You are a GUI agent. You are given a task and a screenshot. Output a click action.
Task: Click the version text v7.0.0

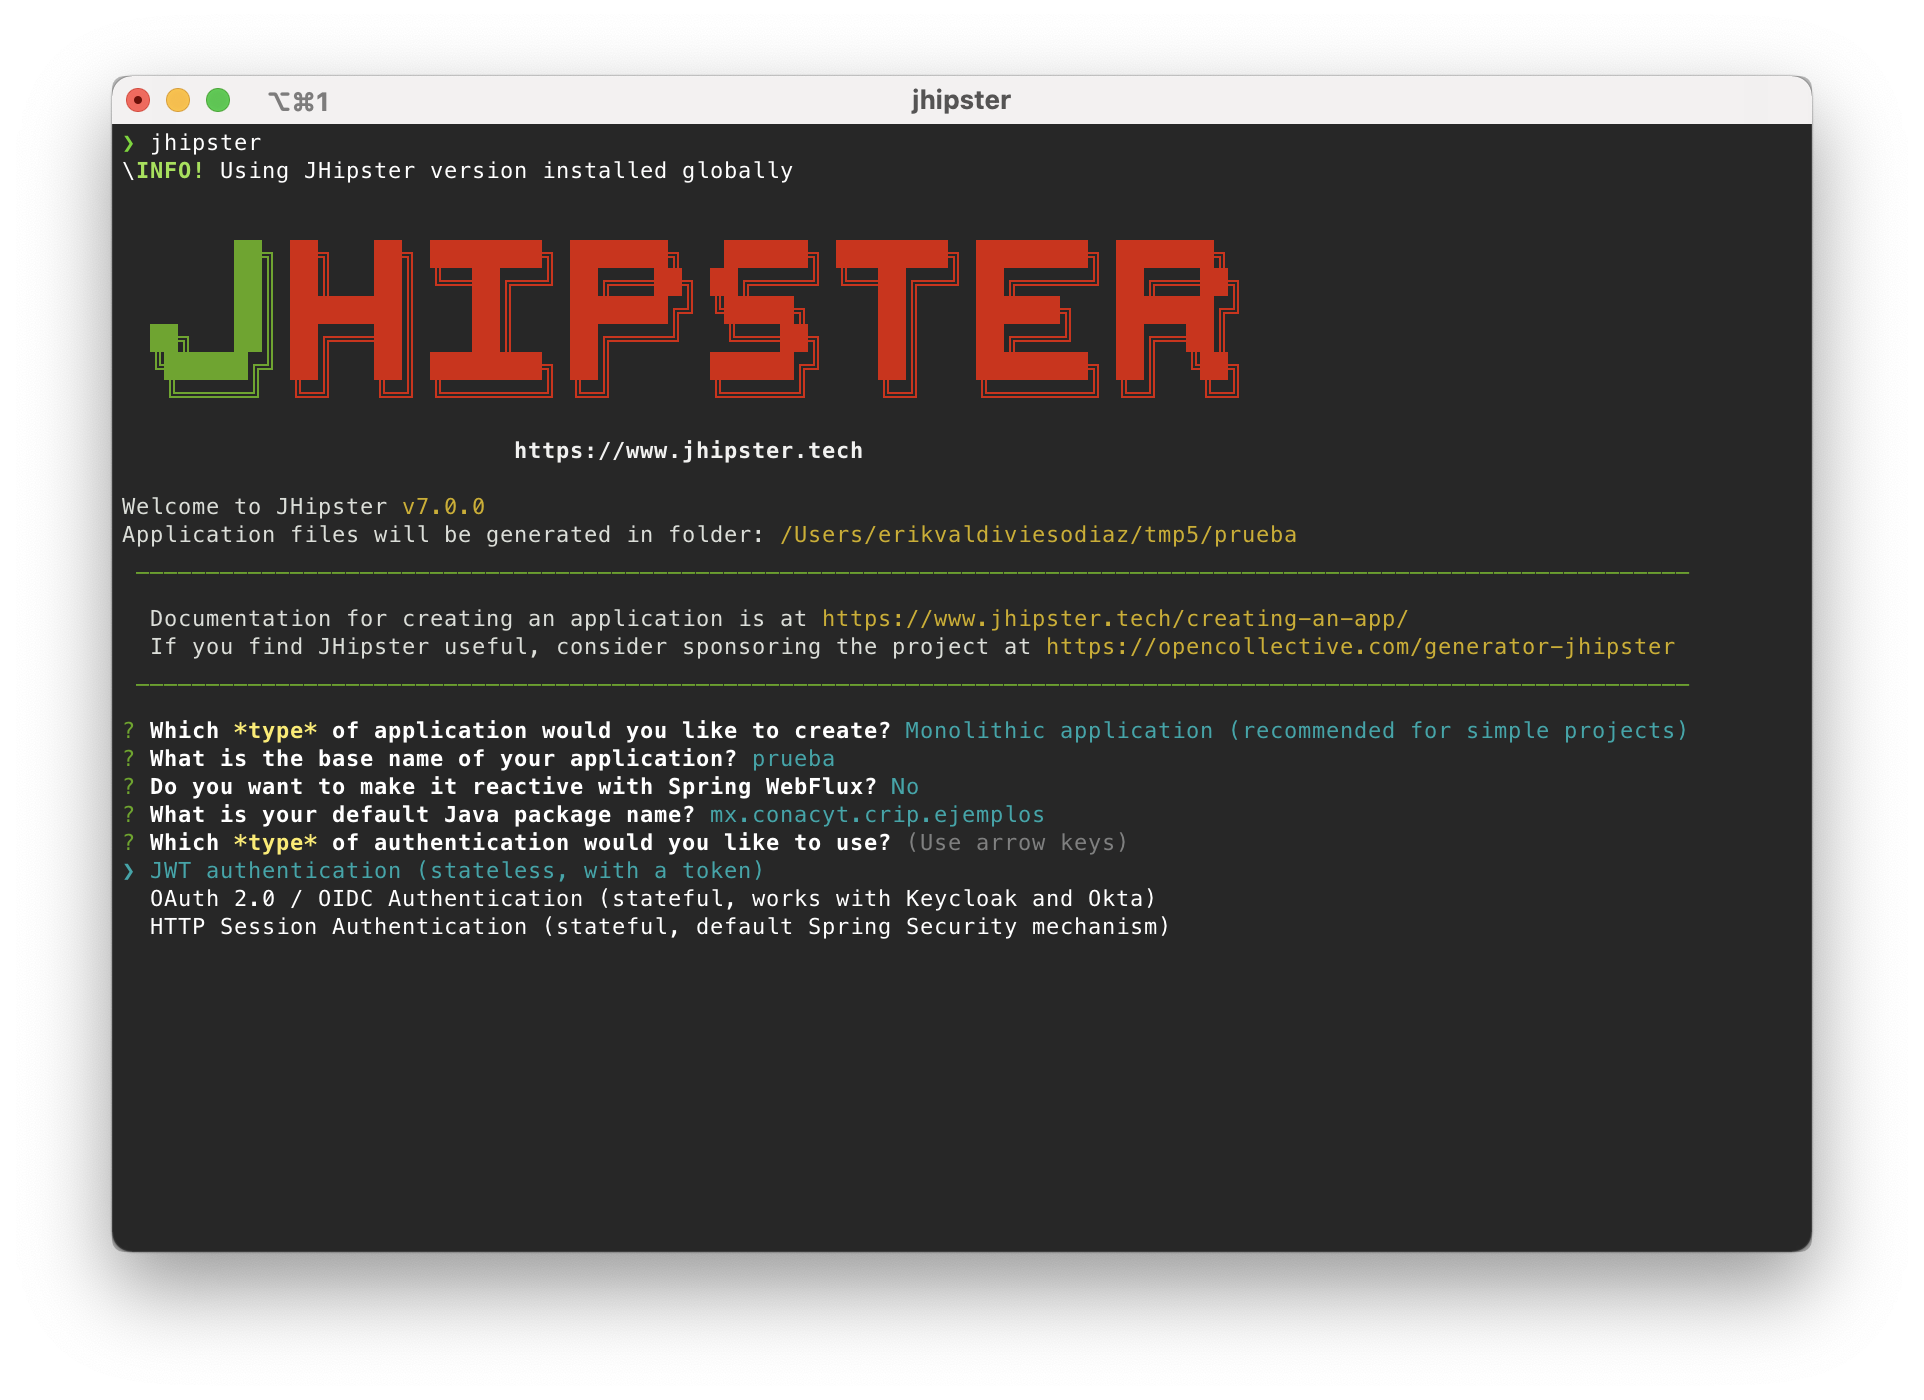click(443, 507)
